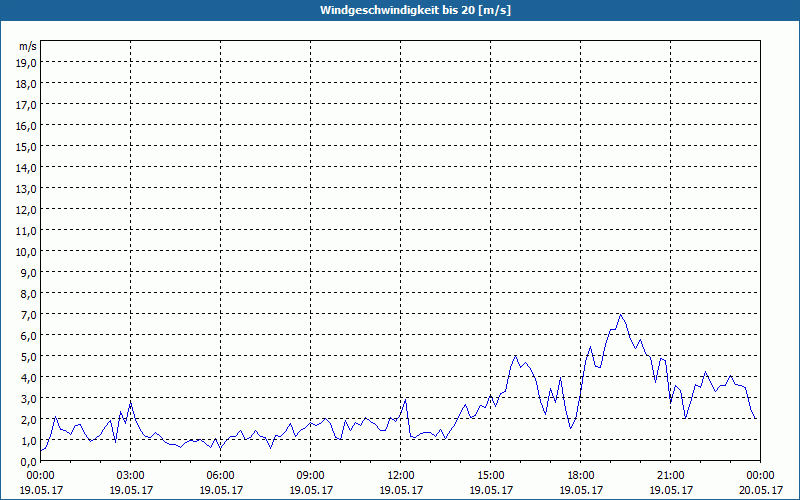This screenshot has height=500, width=800.
Task: Click the 16,0 y-axis label
Action: click(x=27, y=126)
